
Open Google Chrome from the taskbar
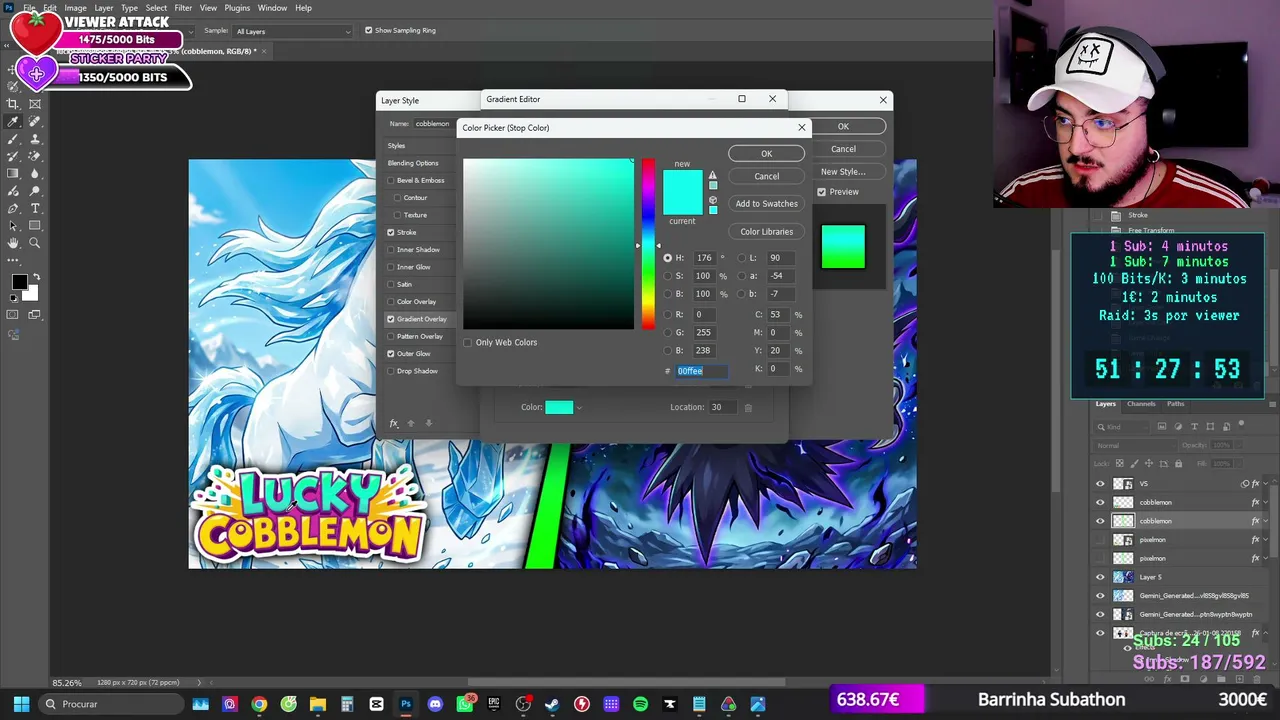(259, 704)
